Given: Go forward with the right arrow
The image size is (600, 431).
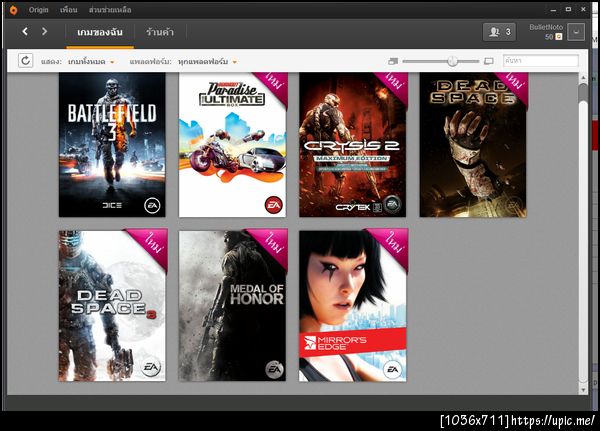Looking at the screenshot, I should [44, 31].
